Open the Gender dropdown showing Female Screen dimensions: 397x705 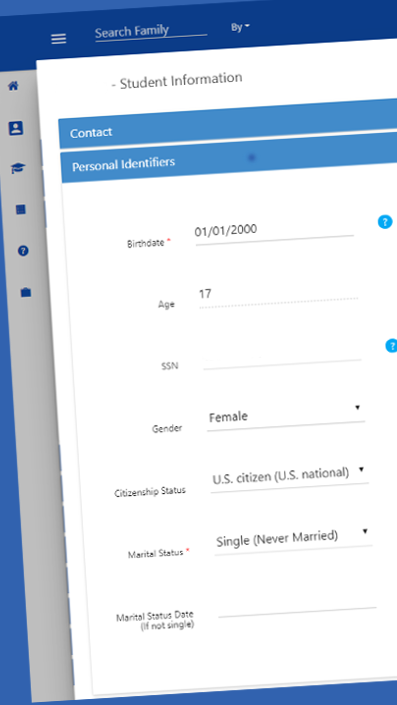(285, 417)
